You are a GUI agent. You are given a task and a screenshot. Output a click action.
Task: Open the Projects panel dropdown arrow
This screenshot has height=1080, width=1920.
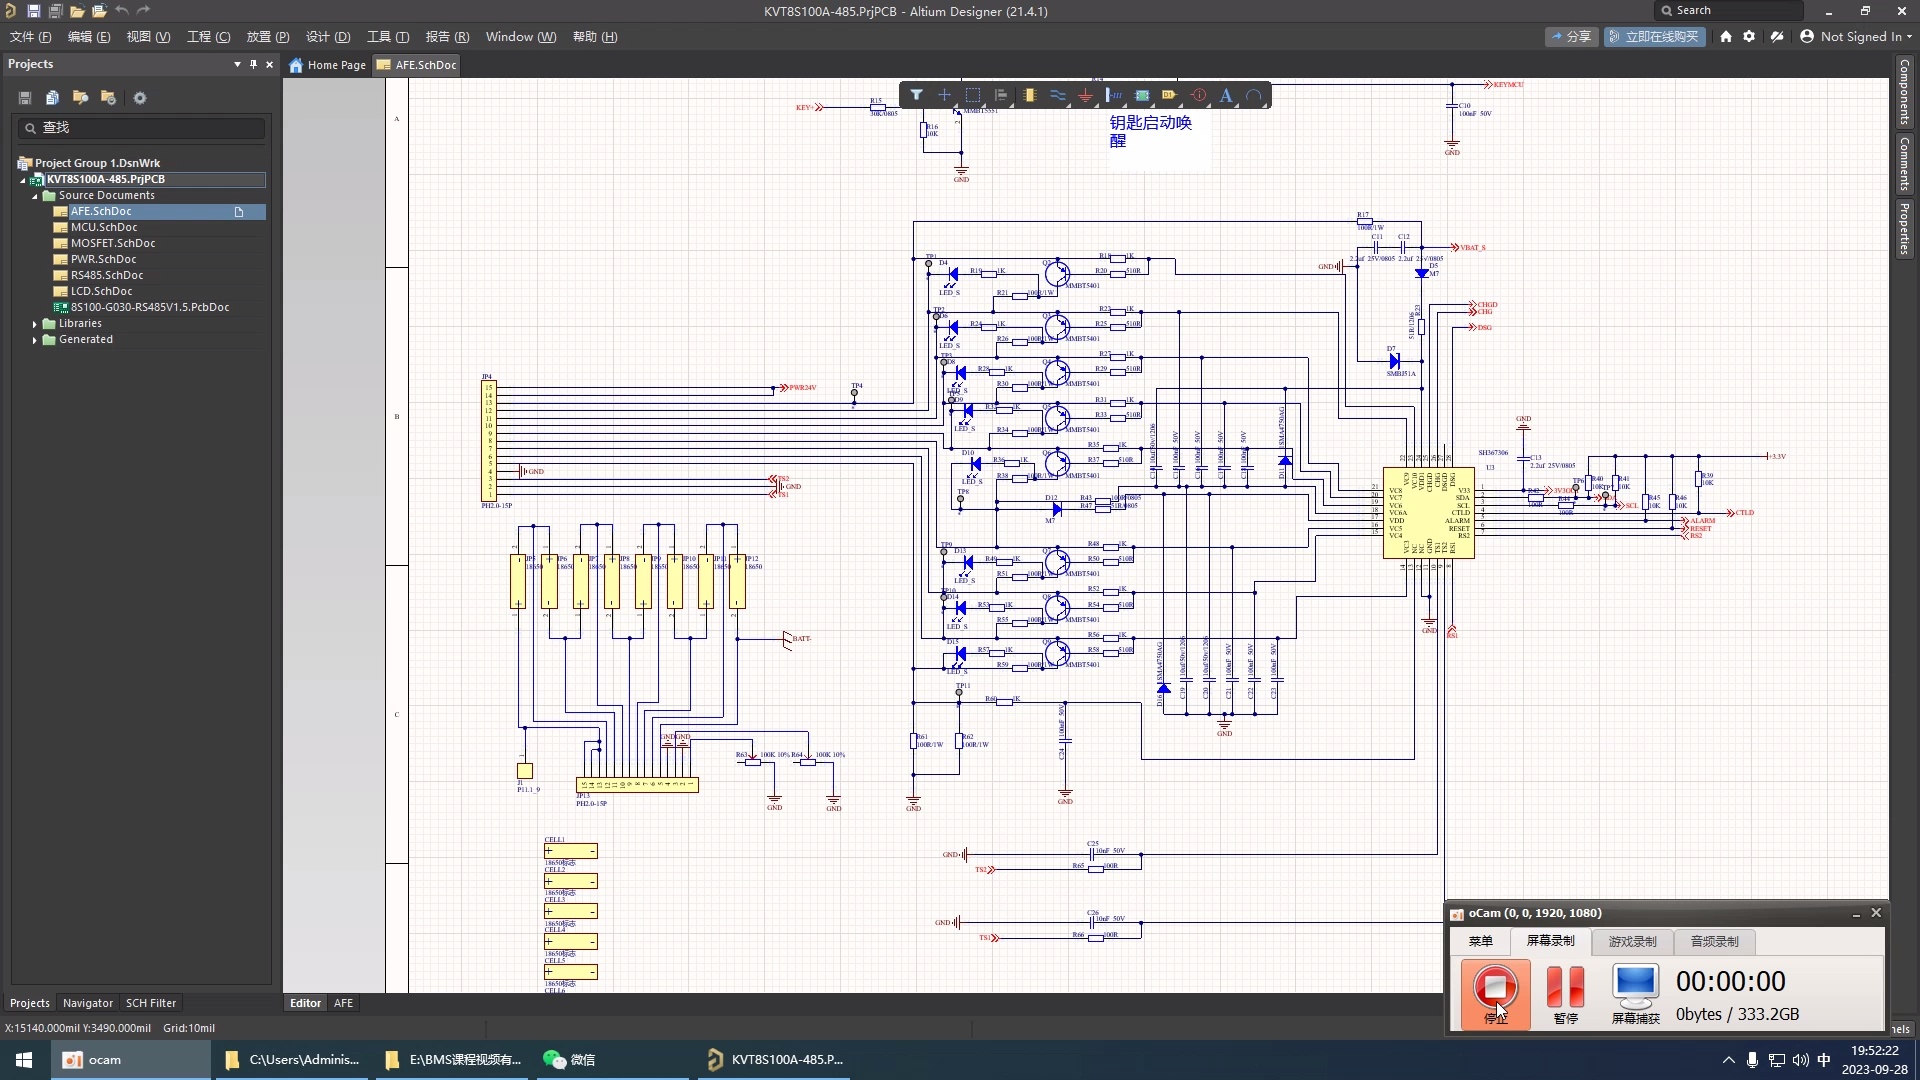[x=237, y=64]
